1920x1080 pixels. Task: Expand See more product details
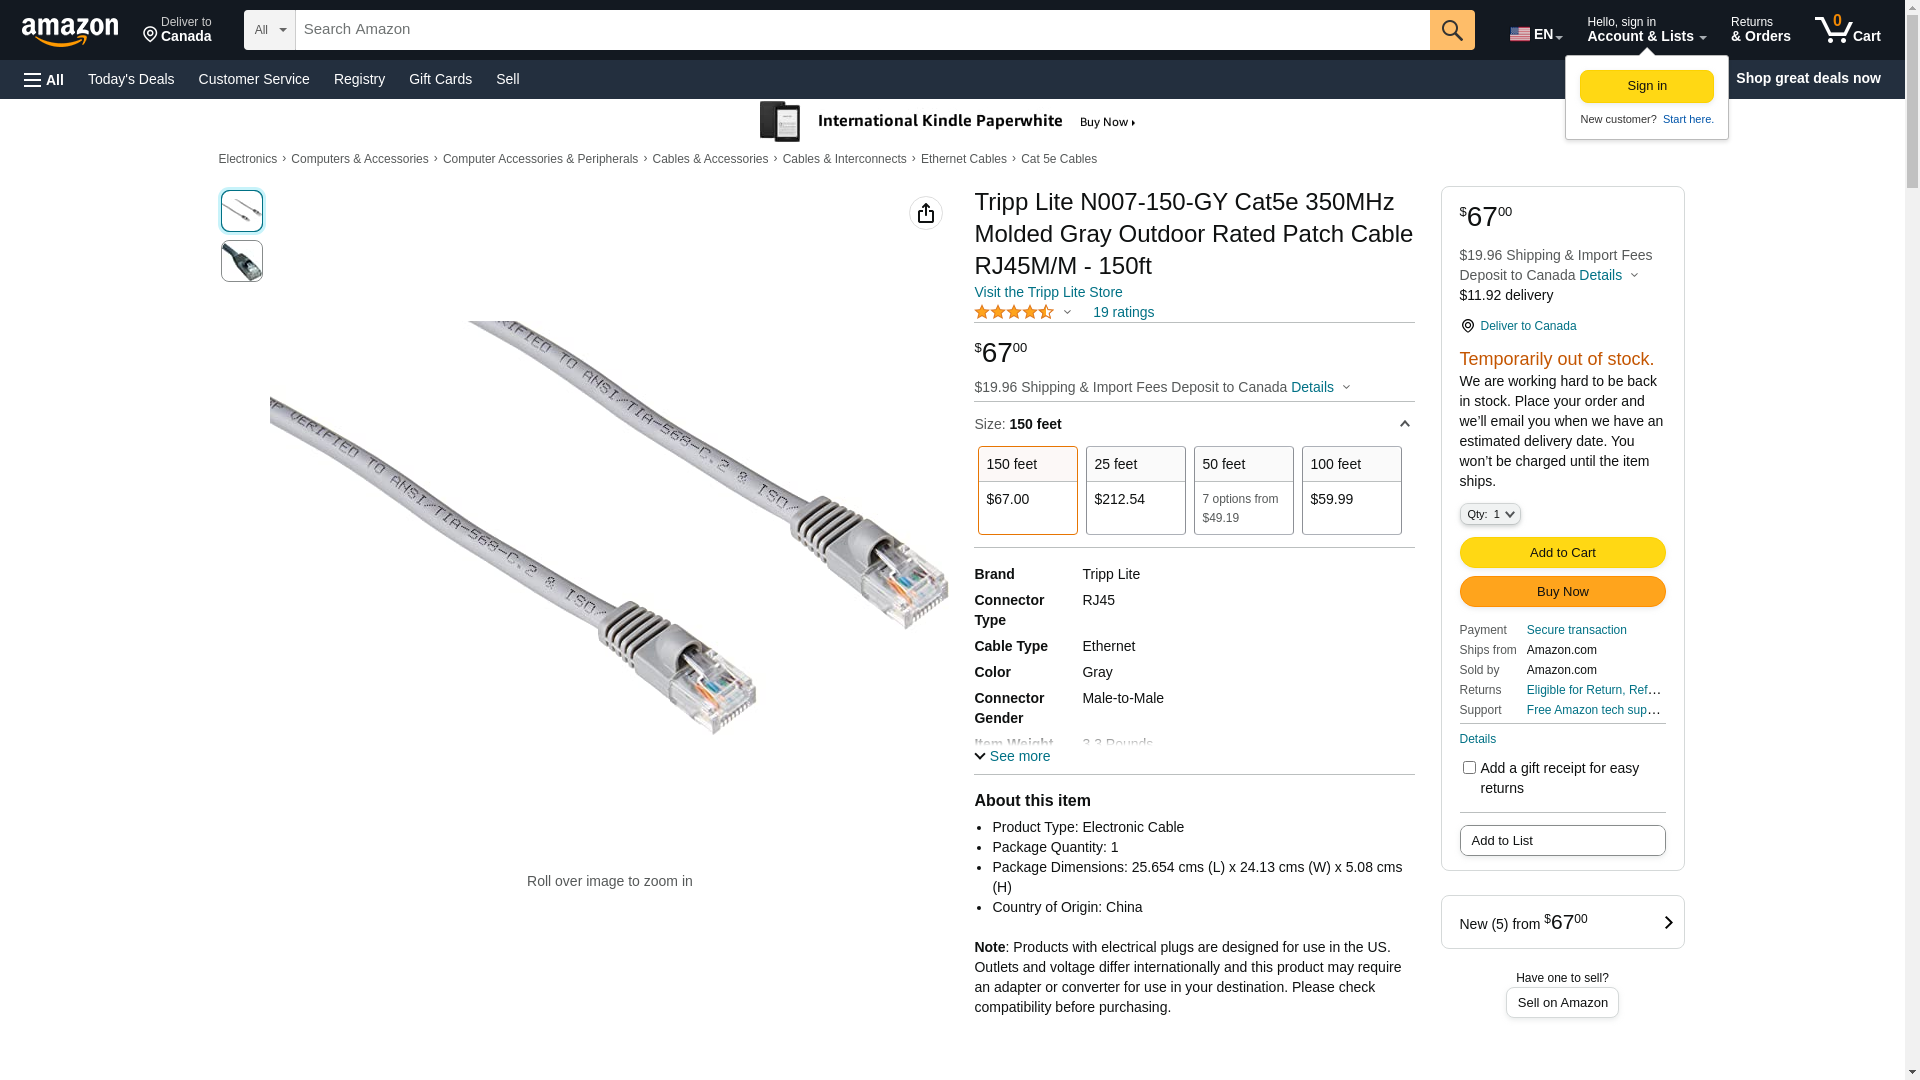[1012, 756]
